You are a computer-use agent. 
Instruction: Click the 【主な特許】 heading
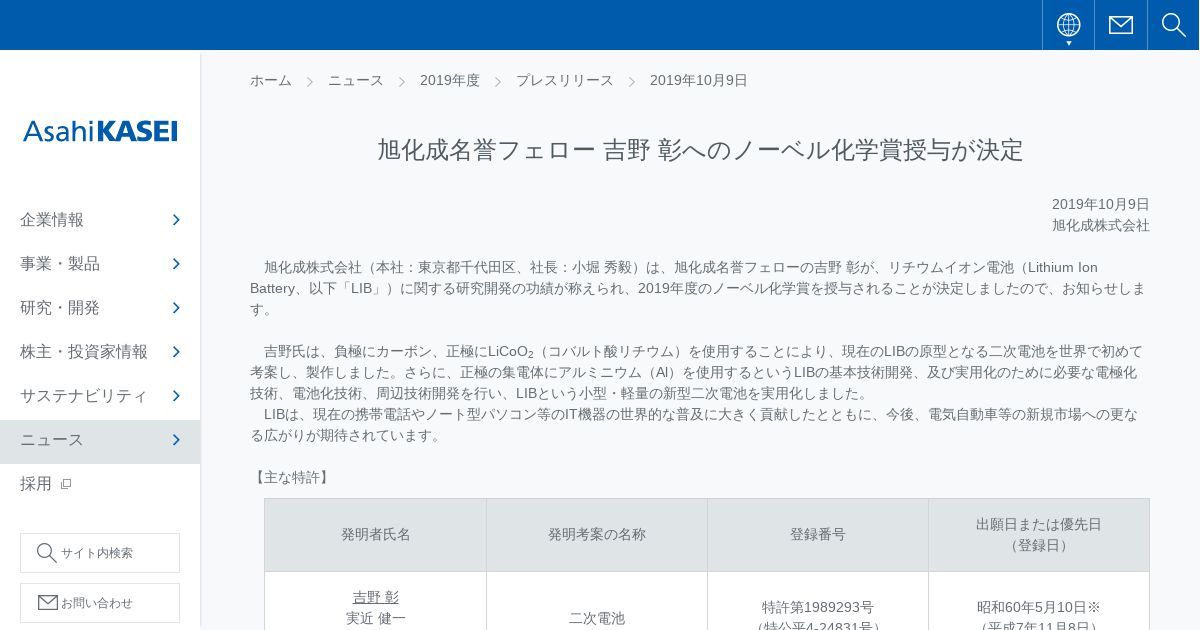291,477
